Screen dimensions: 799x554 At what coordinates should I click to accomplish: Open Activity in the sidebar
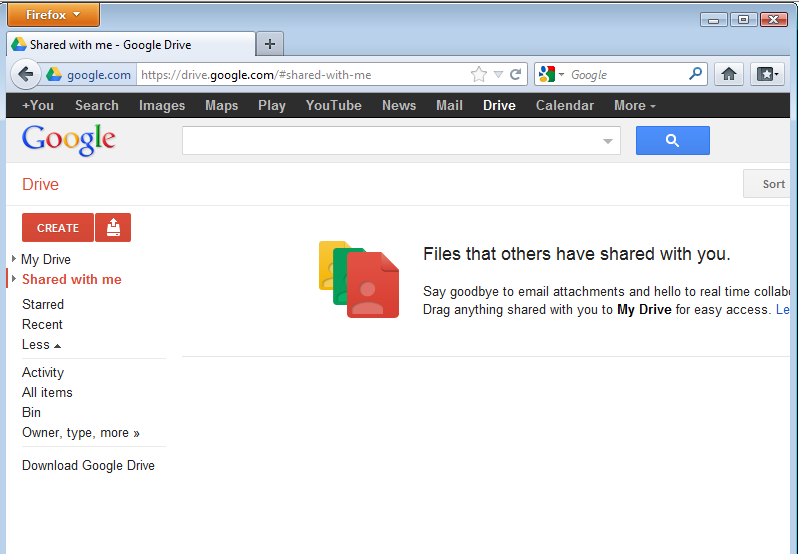point(43,373)
